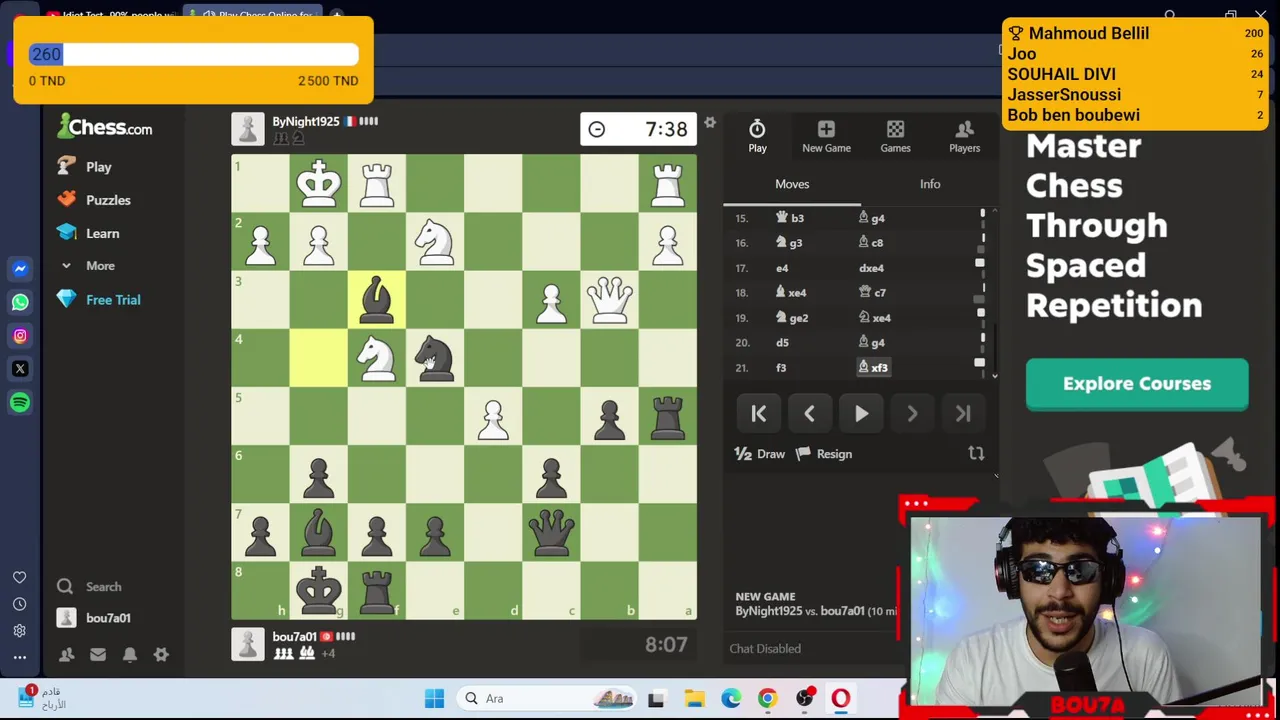Open board settings gear beside the clock

[x=710, y=122]
